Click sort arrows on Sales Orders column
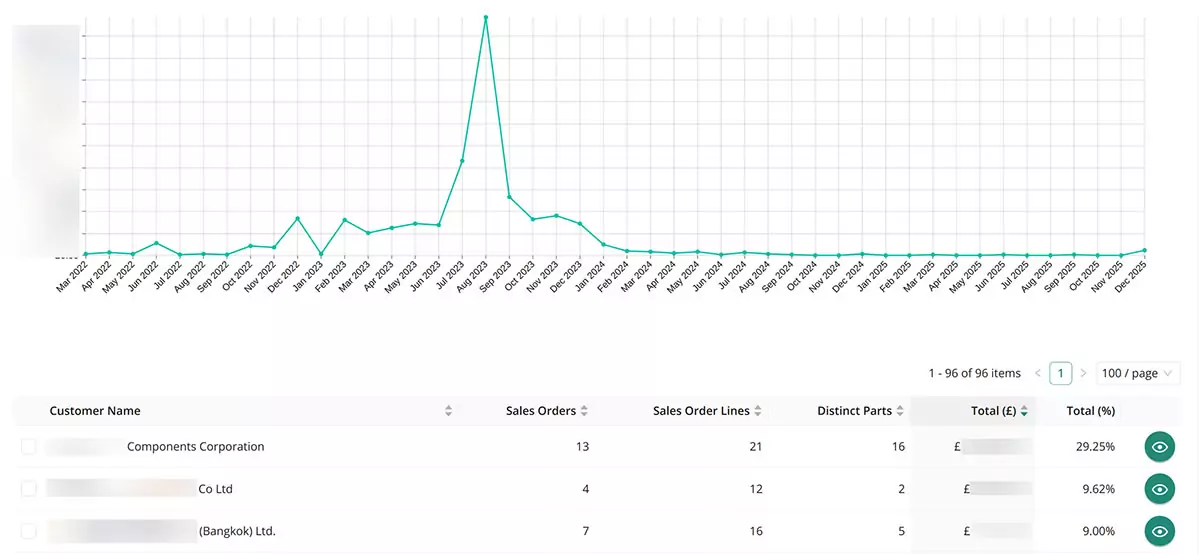 pos(584,411)
